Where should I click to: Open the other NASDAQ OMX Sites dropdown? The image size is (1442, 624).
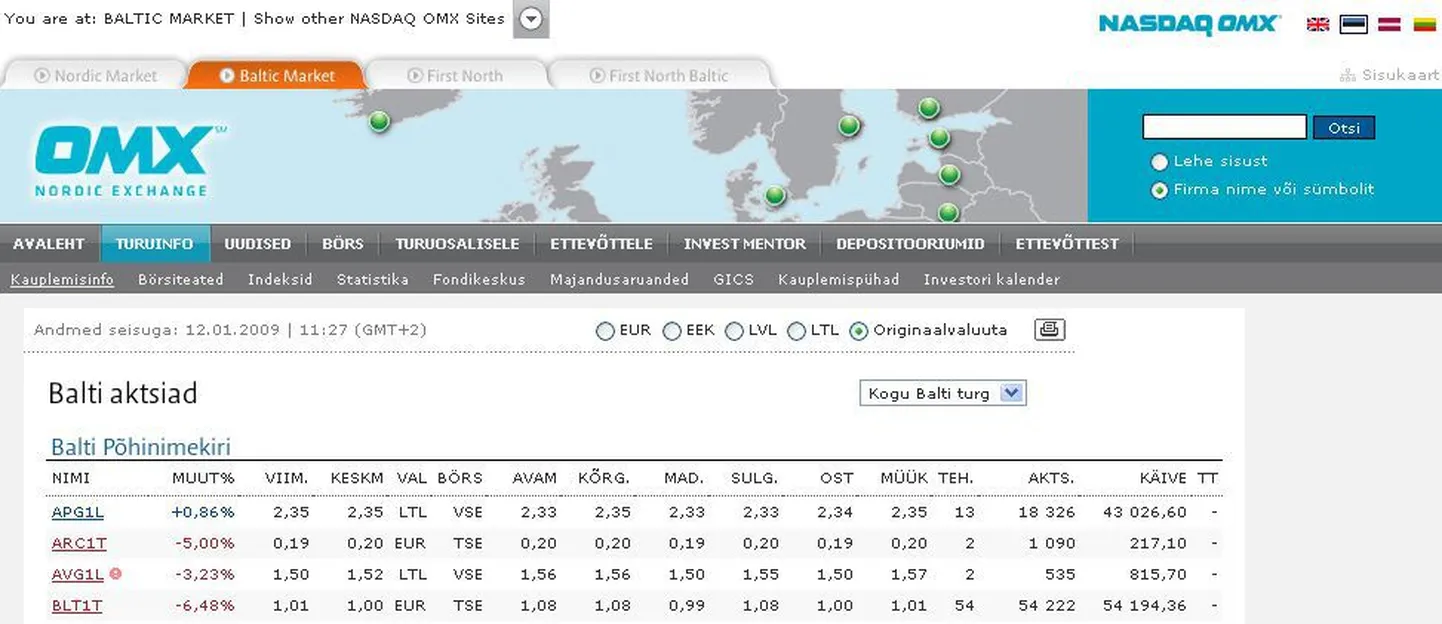click(531, 19)
